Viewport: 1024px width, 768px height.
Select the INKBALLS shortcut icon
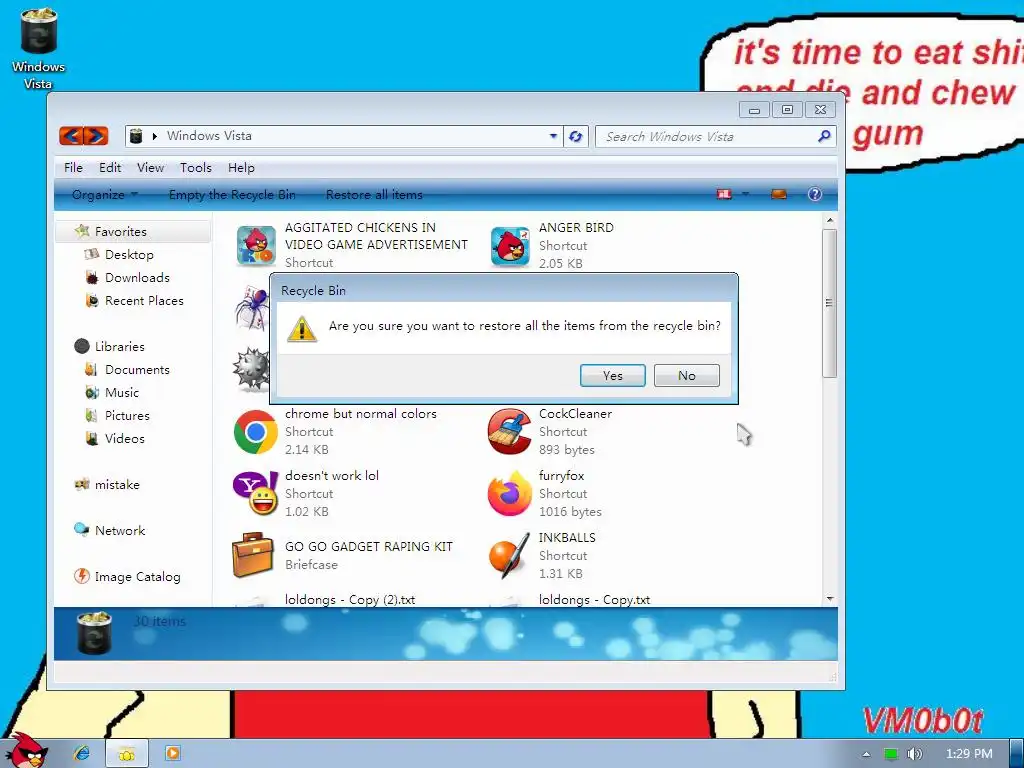pos(509,556)
